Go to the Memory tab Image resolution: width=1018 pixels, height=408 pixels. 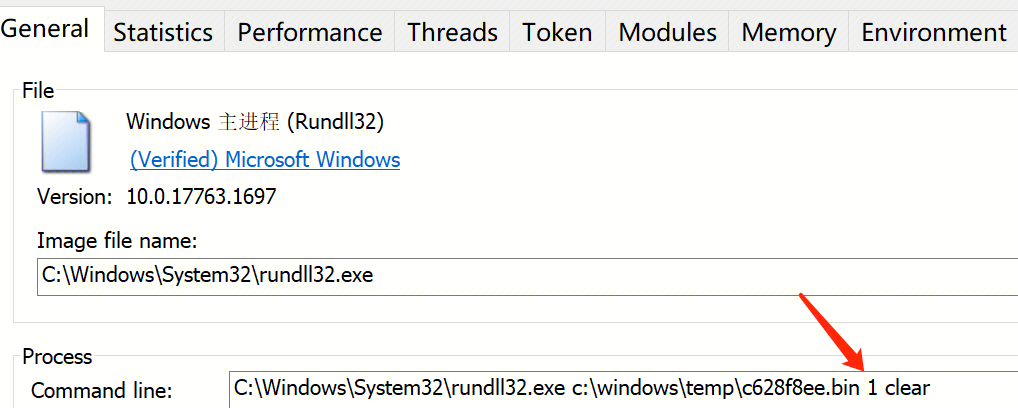coord(789,32)
